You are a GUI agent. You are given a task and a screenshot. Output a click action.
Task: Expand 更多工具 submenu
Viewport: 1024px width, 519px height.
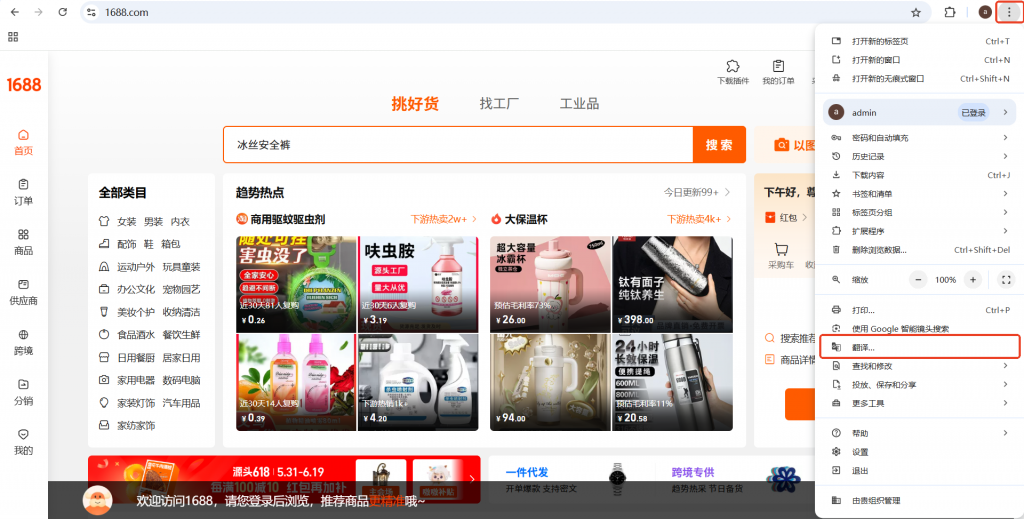pos(920,403)
